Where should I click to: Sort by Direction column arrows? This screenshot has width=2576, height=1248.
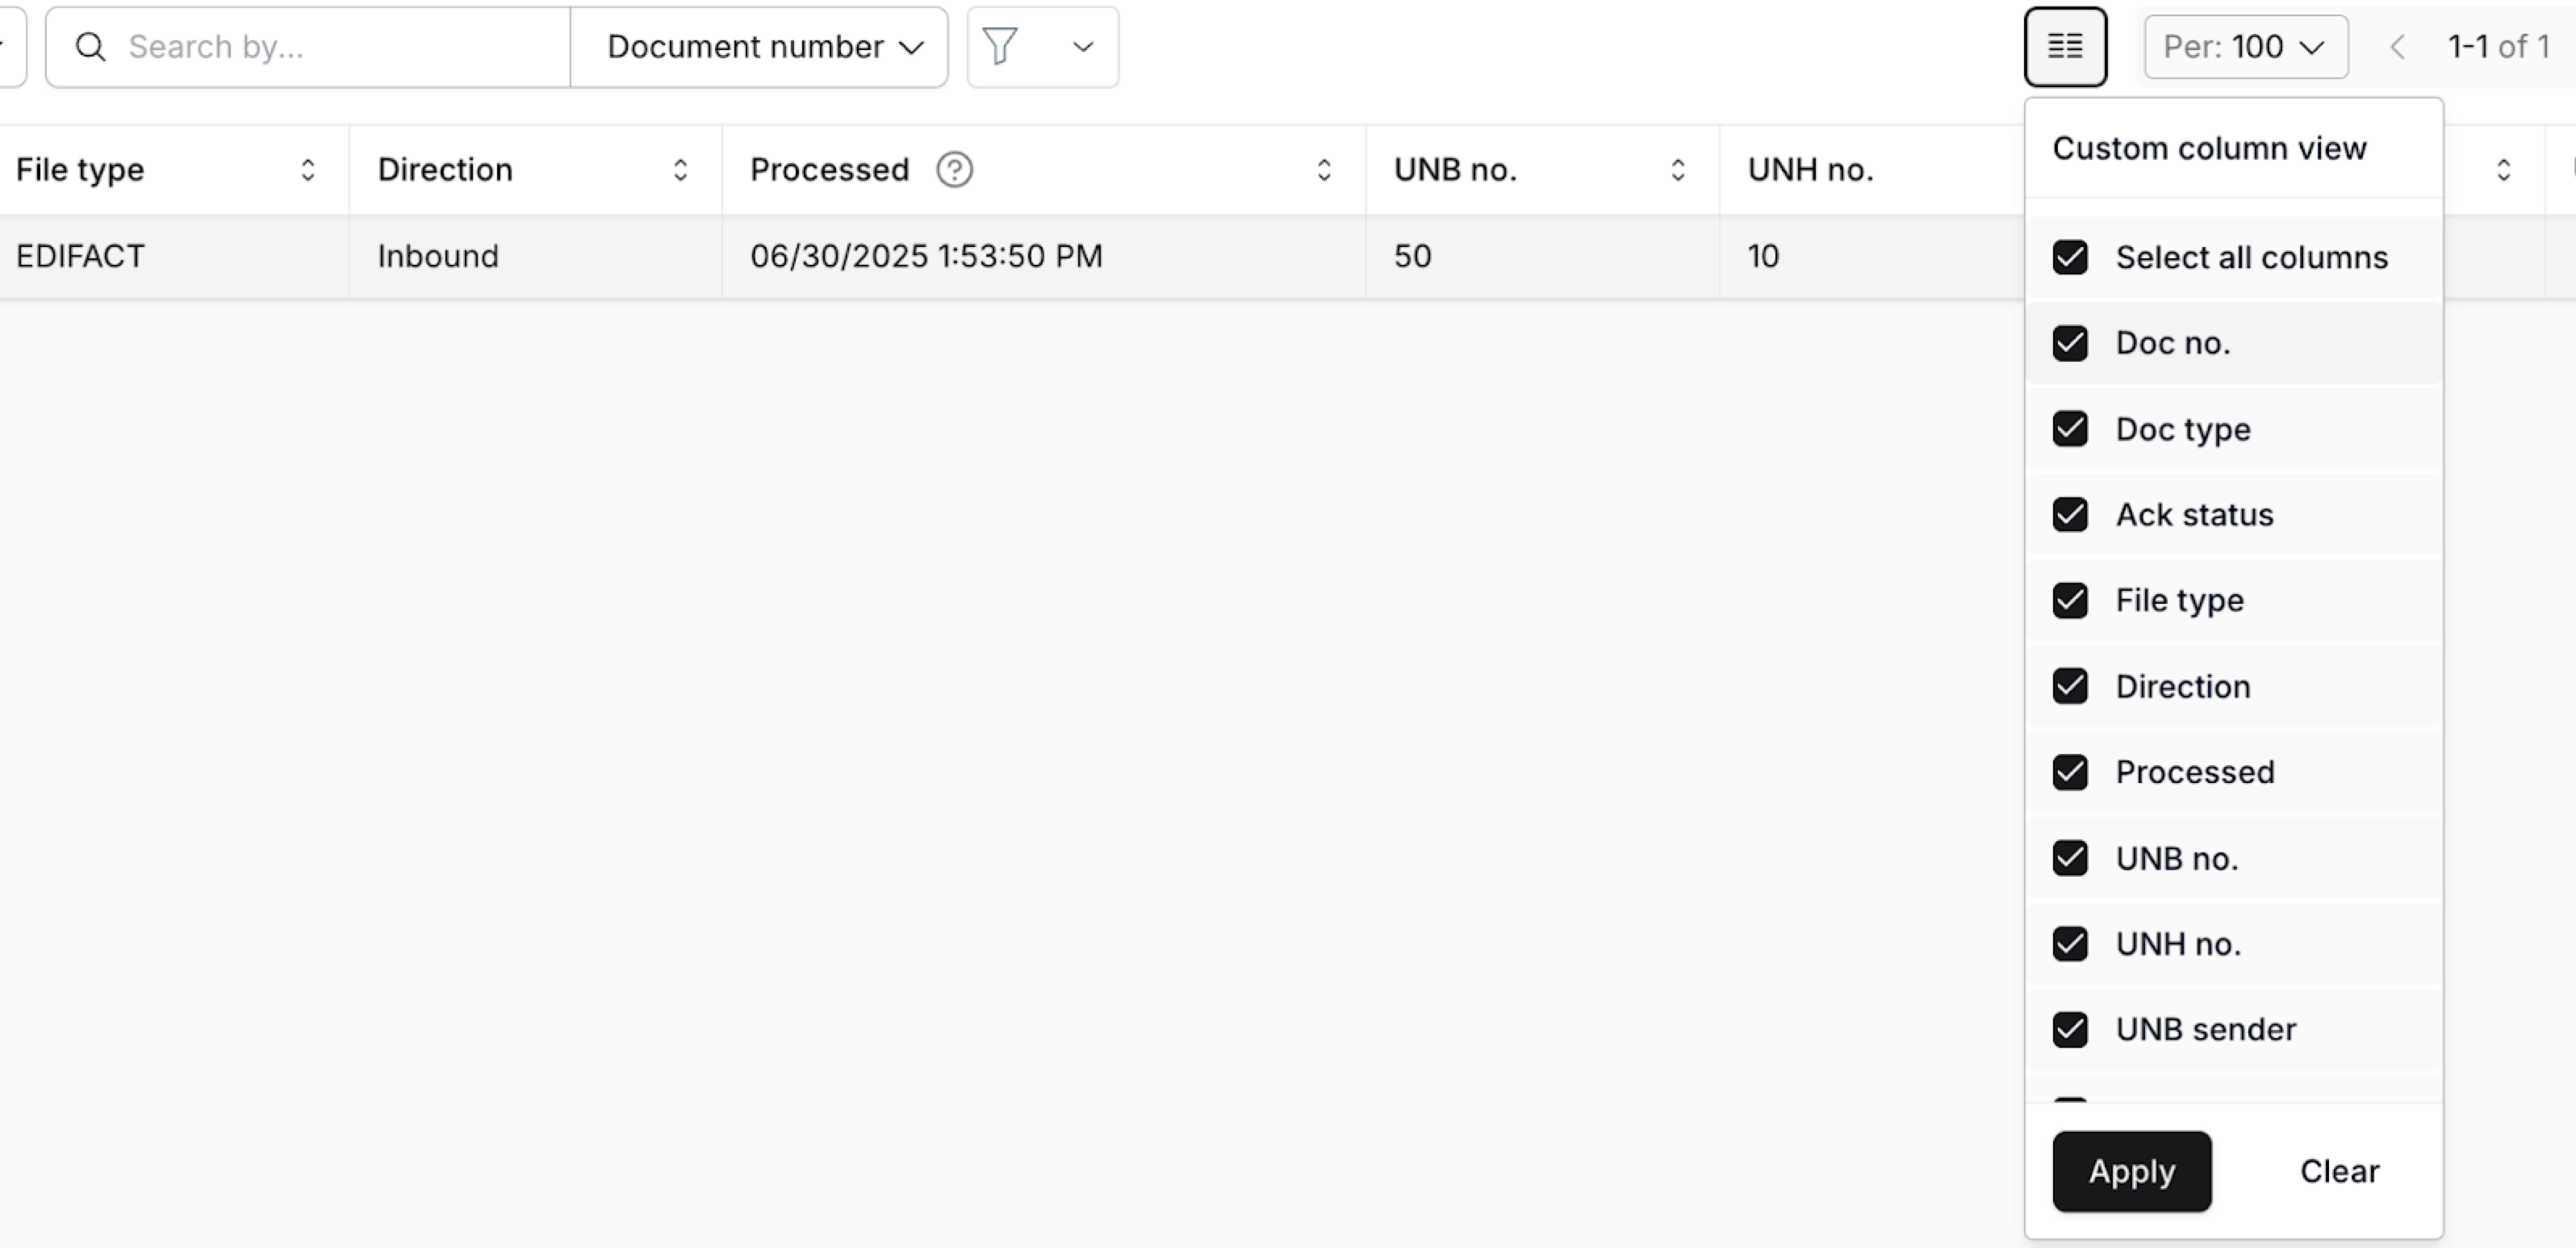point(680,170)
